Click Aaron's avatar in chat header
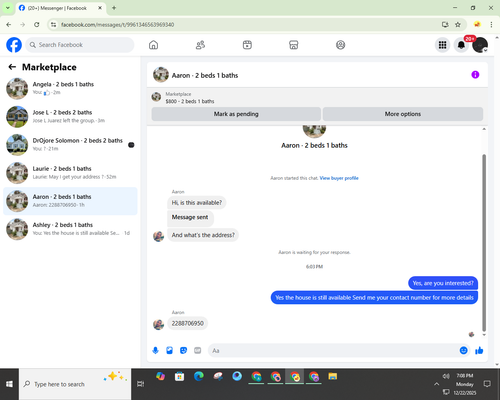500x400 pixels. (x=161, y=75)
